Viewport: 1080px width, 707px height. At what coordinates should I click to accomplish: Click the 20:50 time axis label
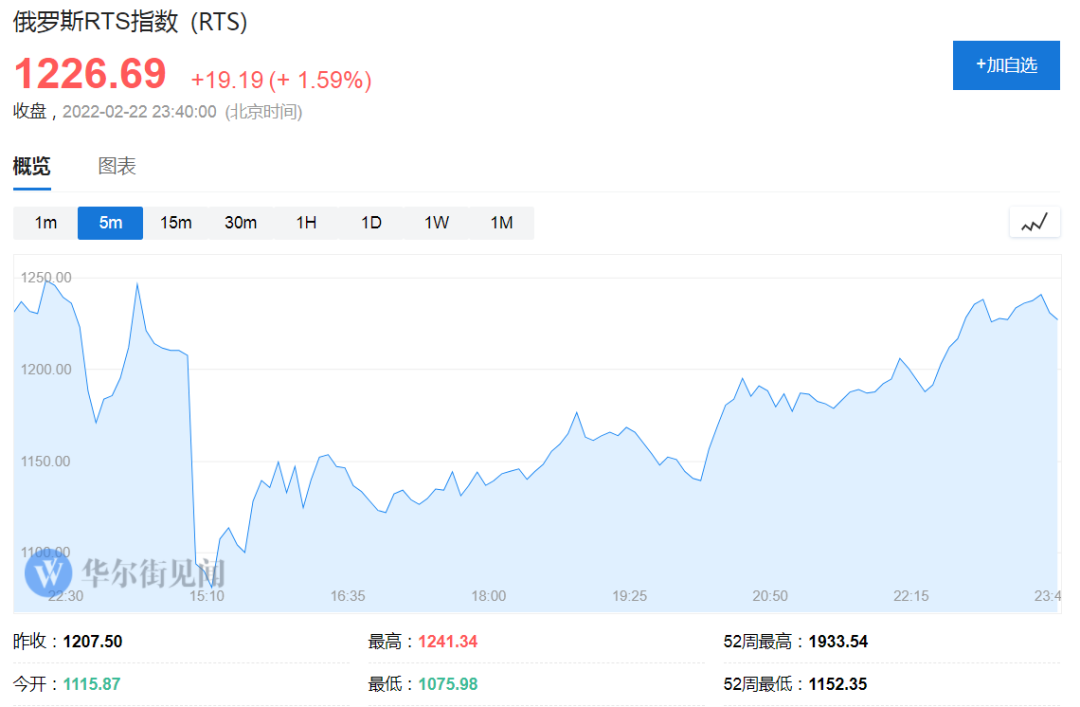(769, 596)
